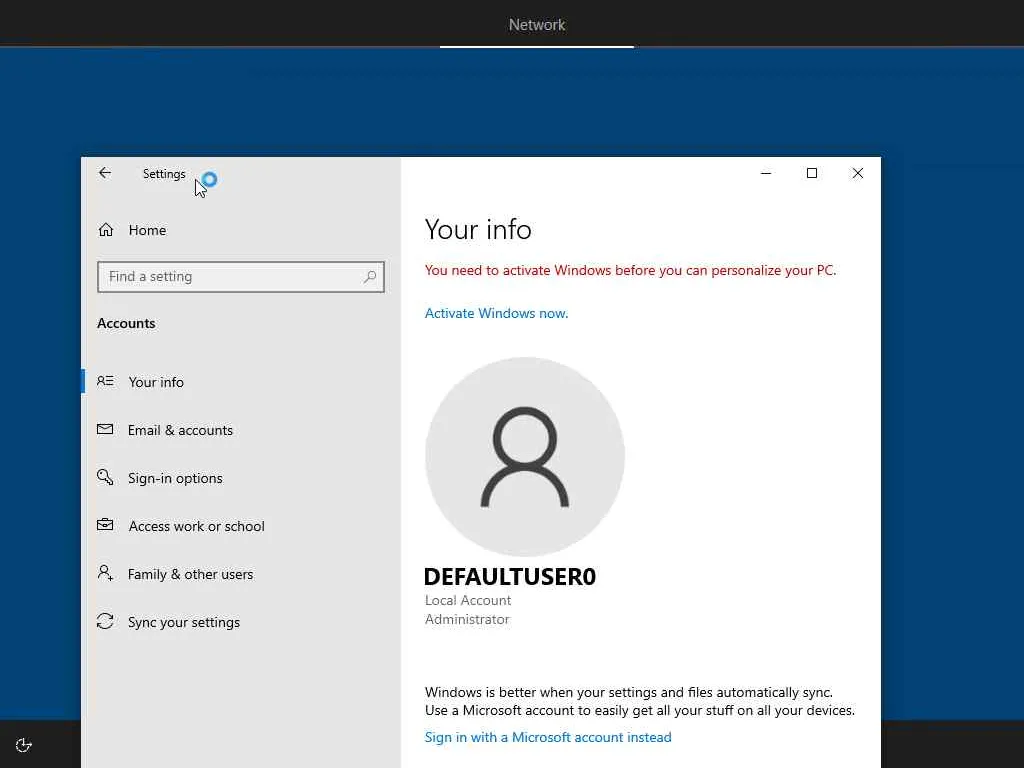Click the Access work or school briefcase icon
The width and height of the screenshot is (1024, 768).
(105, 525)
